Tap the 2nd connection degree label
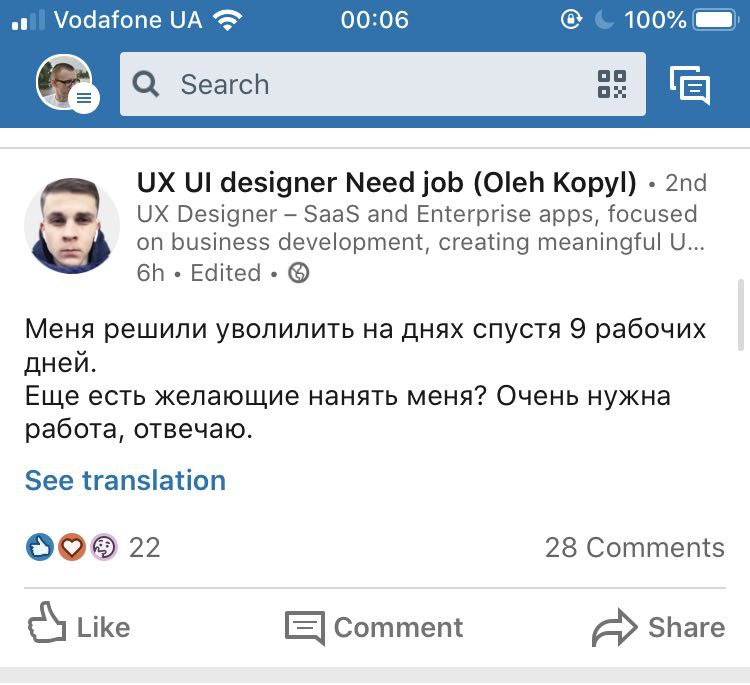The image size is (750, 685). [x=686, y=183]
